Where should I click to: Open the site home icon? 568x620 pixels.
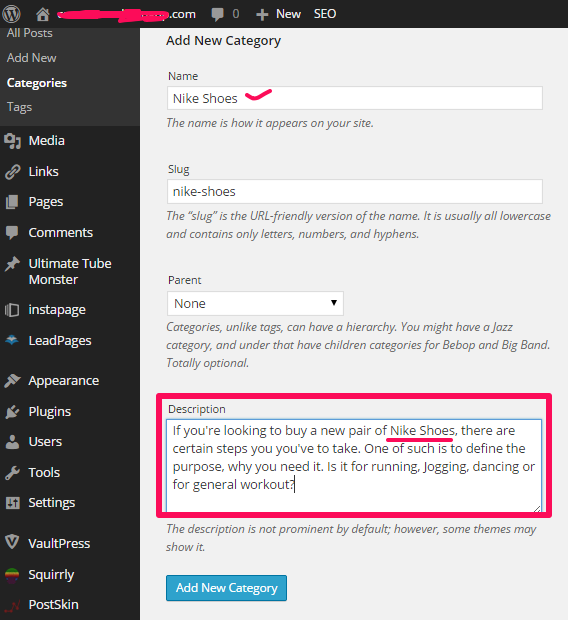[42, 14]
